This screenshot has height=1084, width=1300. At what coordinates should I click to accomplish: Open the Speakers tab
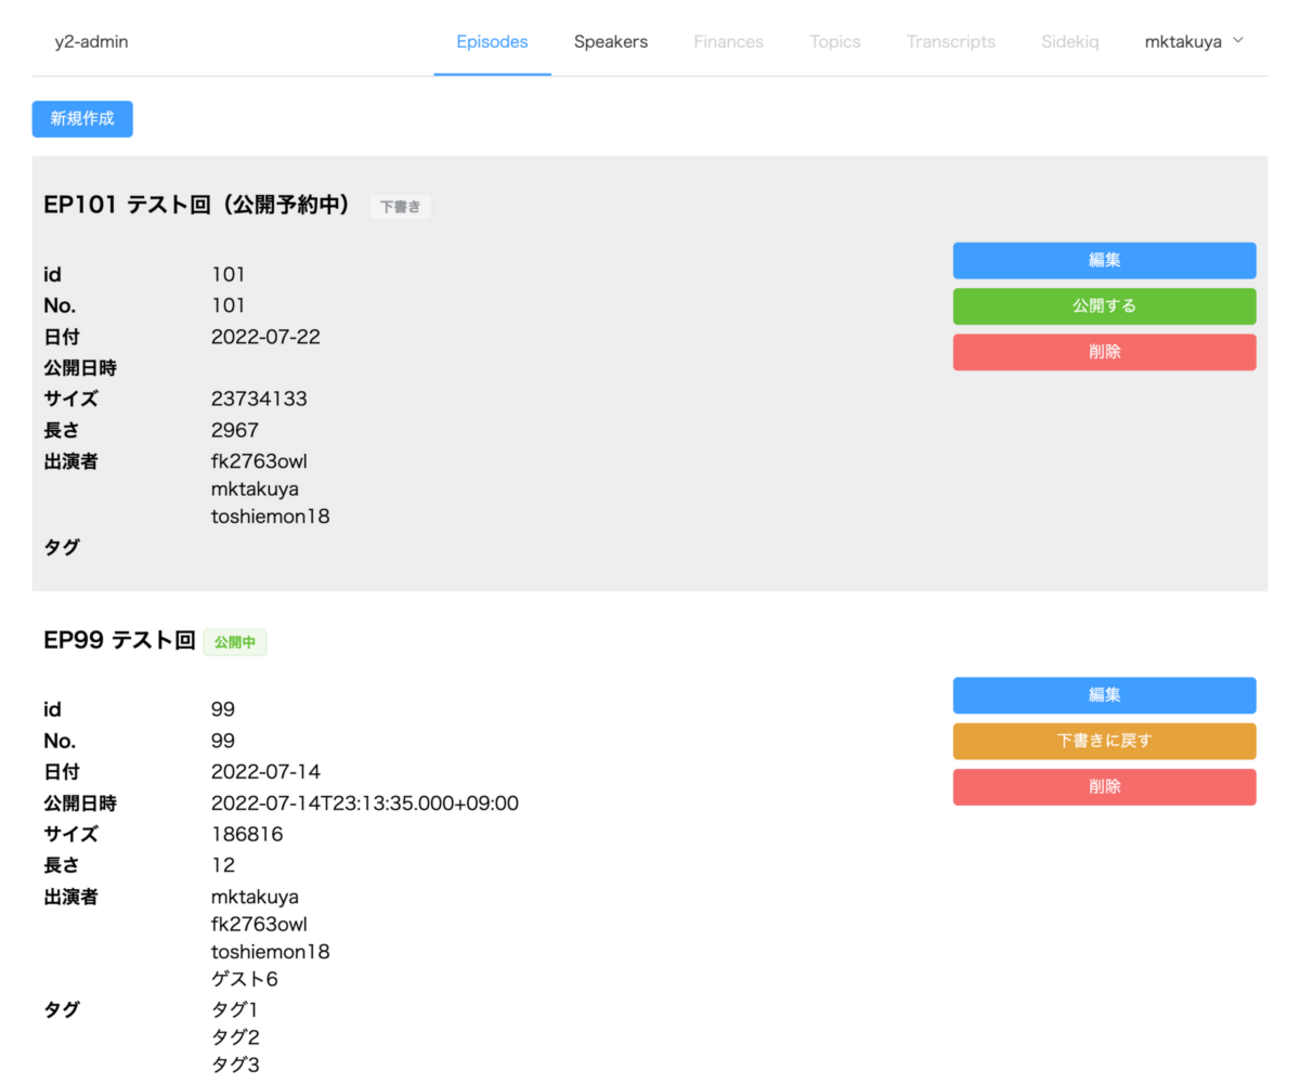click(610, 42)
